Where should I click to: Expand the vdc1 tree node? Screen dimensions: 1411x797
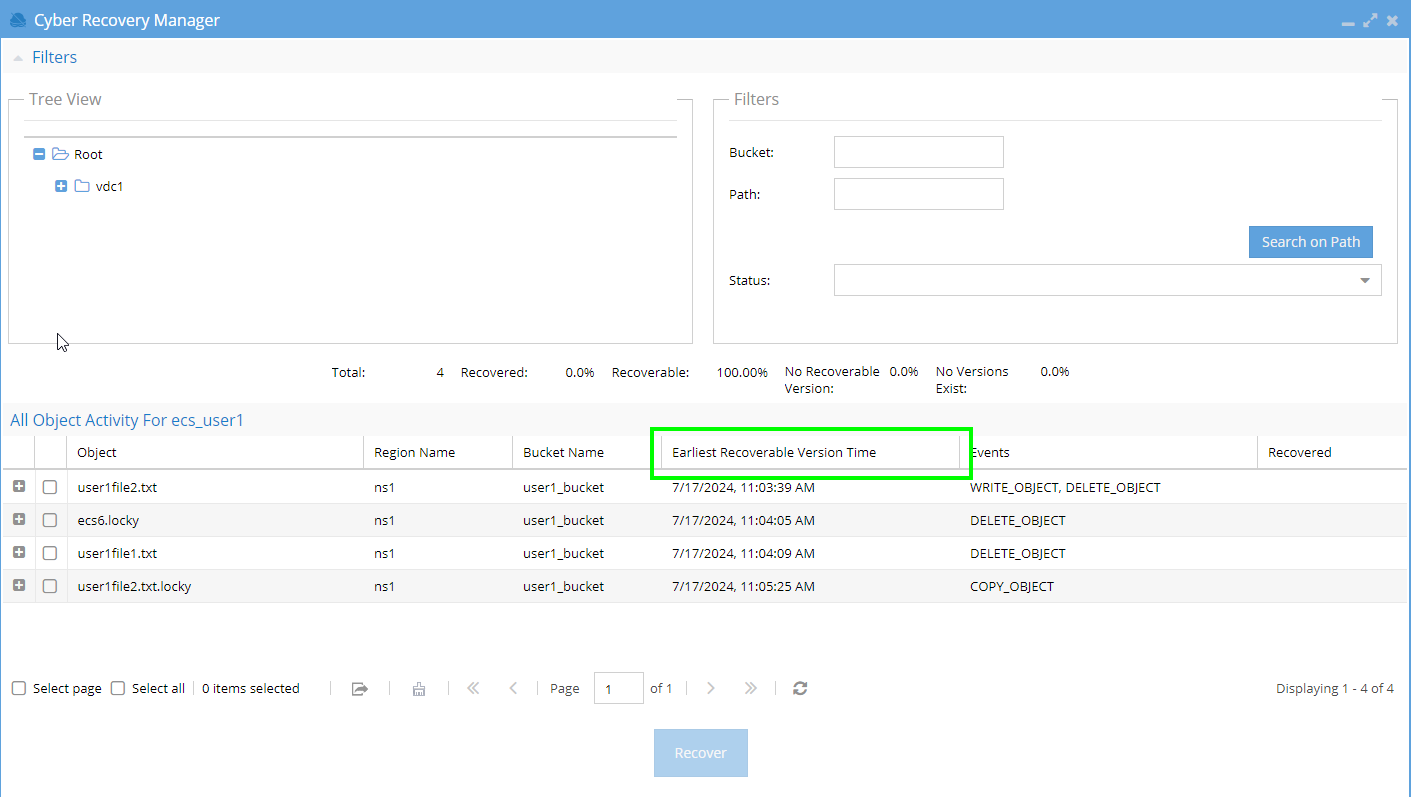tap(61, 186)
